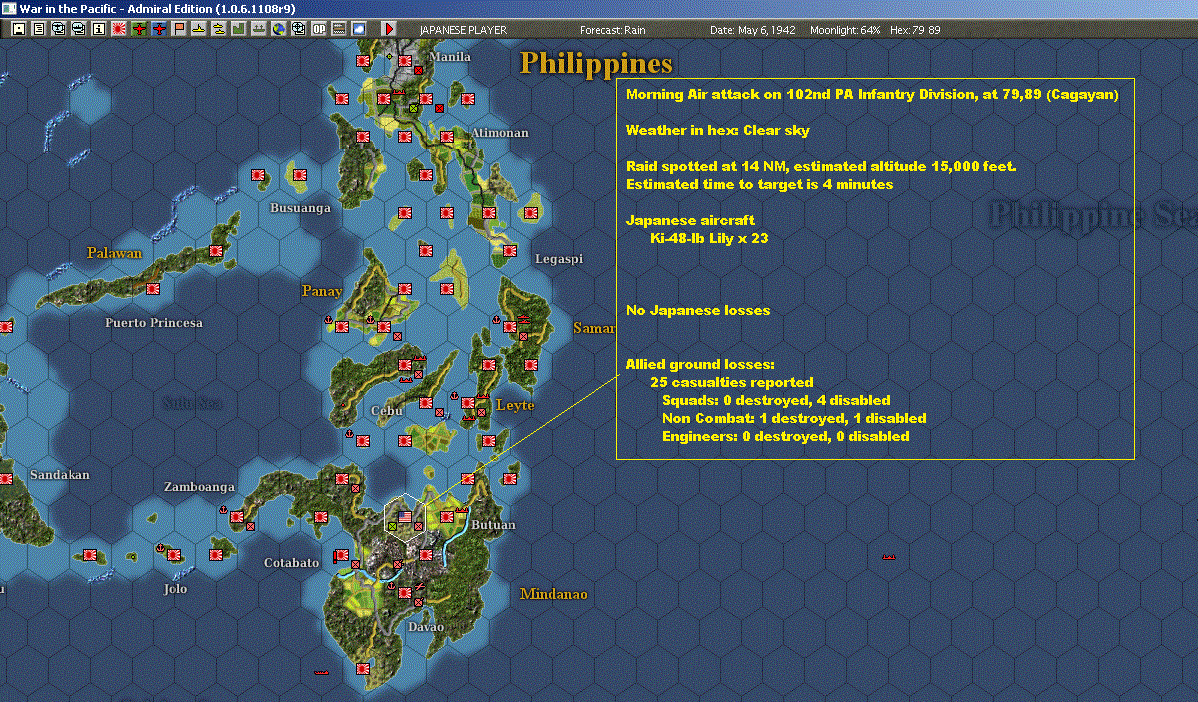Viewport: 1198px width, 702px height.
Task: Select the Japanese flag above Busuanga label
Action: pyautogui.click(x=300, y=175)
